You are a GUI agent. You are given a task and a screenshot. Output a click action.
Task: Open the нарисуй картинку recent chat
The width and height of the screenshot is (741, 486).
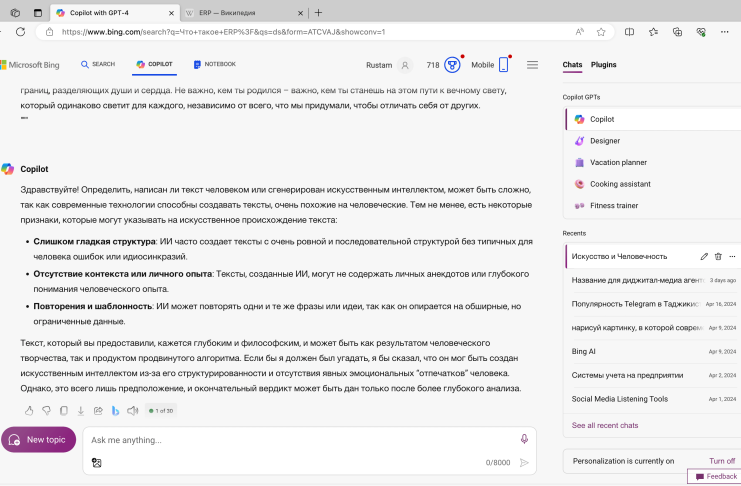click(653, 328)
